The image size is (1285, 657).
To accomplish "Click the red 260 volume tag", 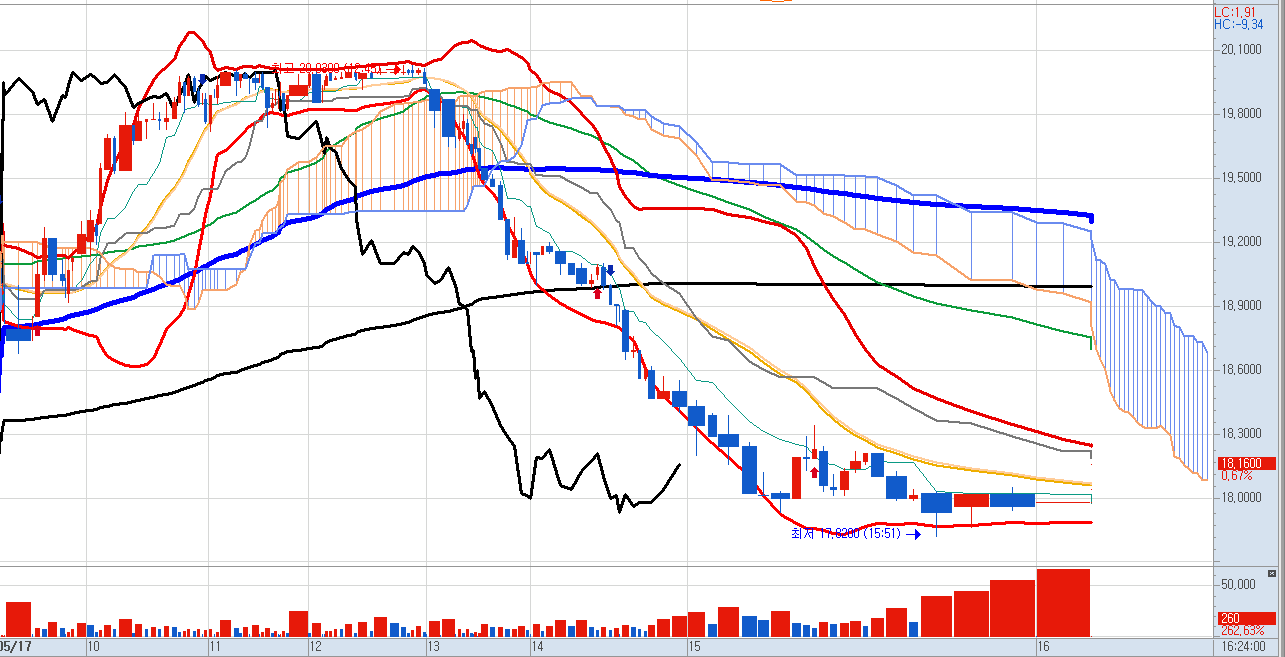I will click(1246, 619).
